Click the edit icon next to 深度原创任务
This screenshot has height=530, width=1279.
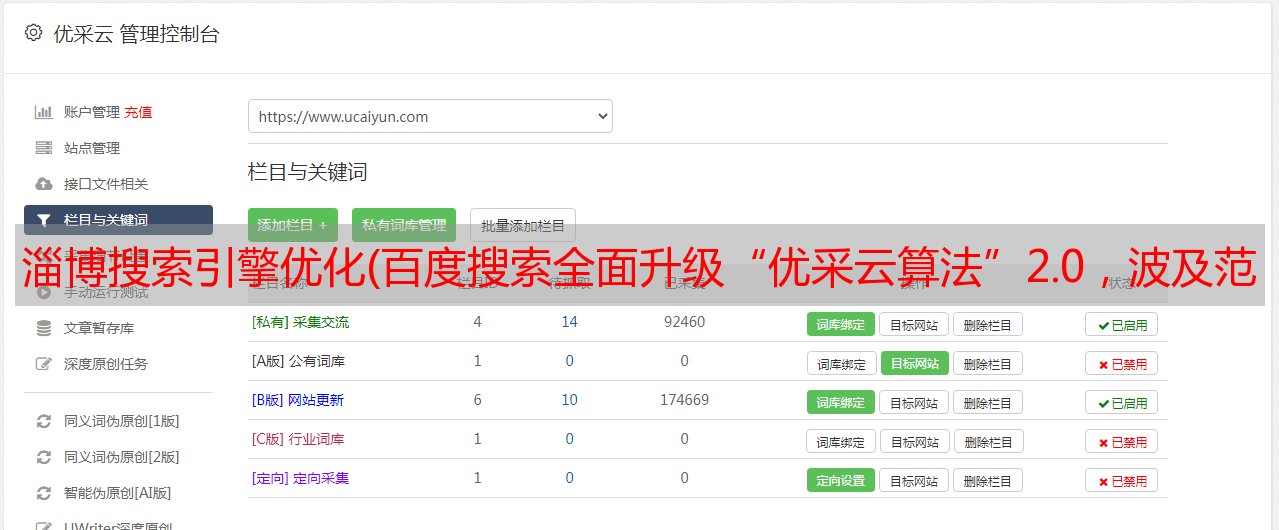click(44, 364)
